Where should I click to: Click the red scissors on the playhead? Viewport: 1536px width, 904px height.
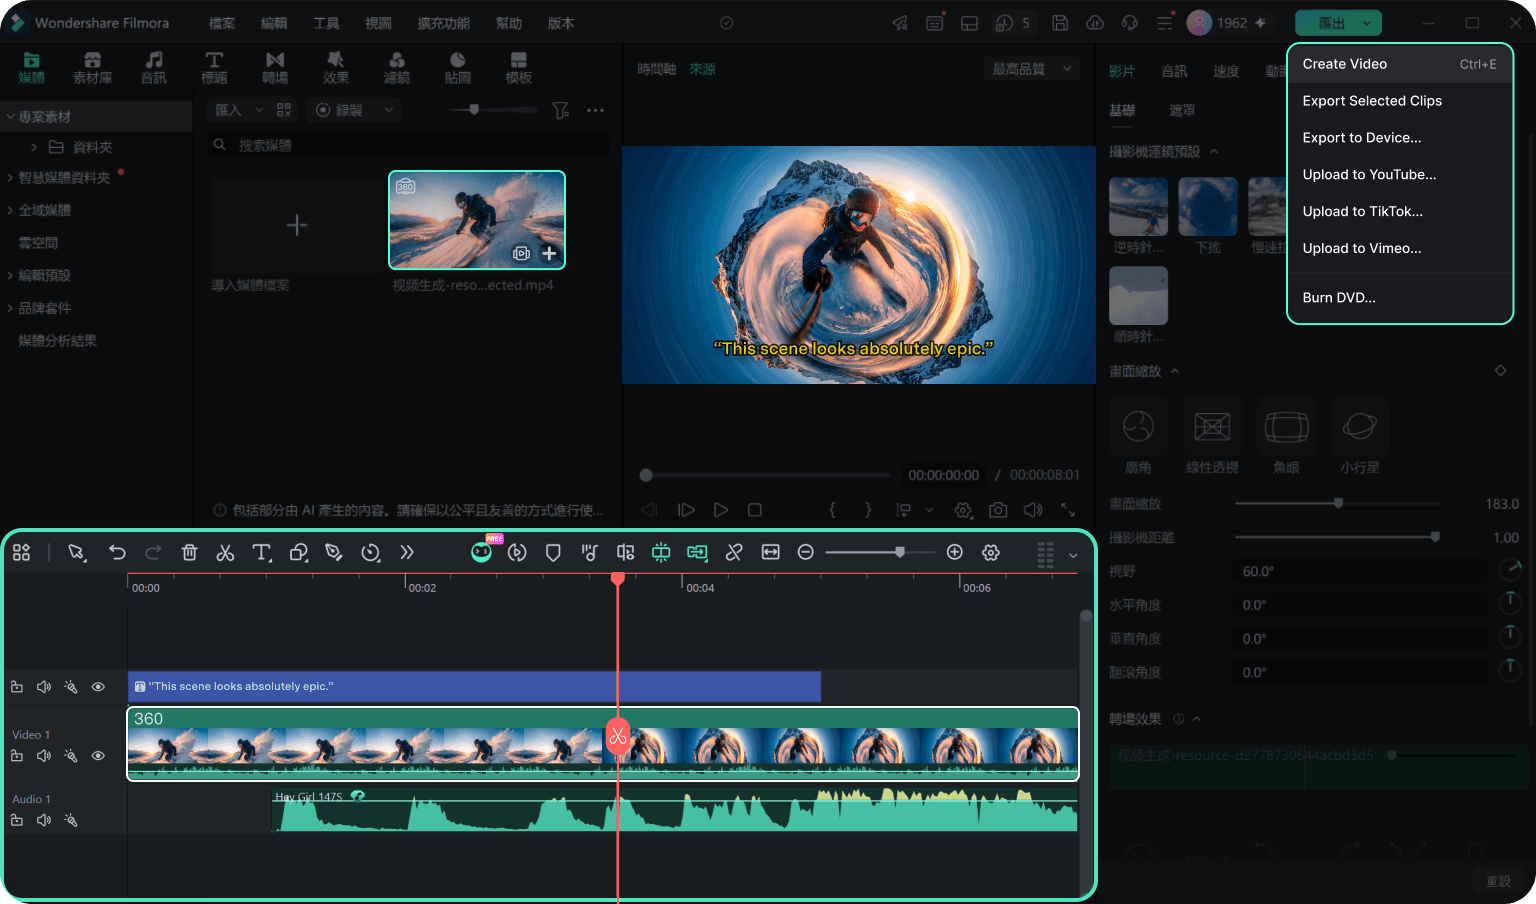[618, 737]
